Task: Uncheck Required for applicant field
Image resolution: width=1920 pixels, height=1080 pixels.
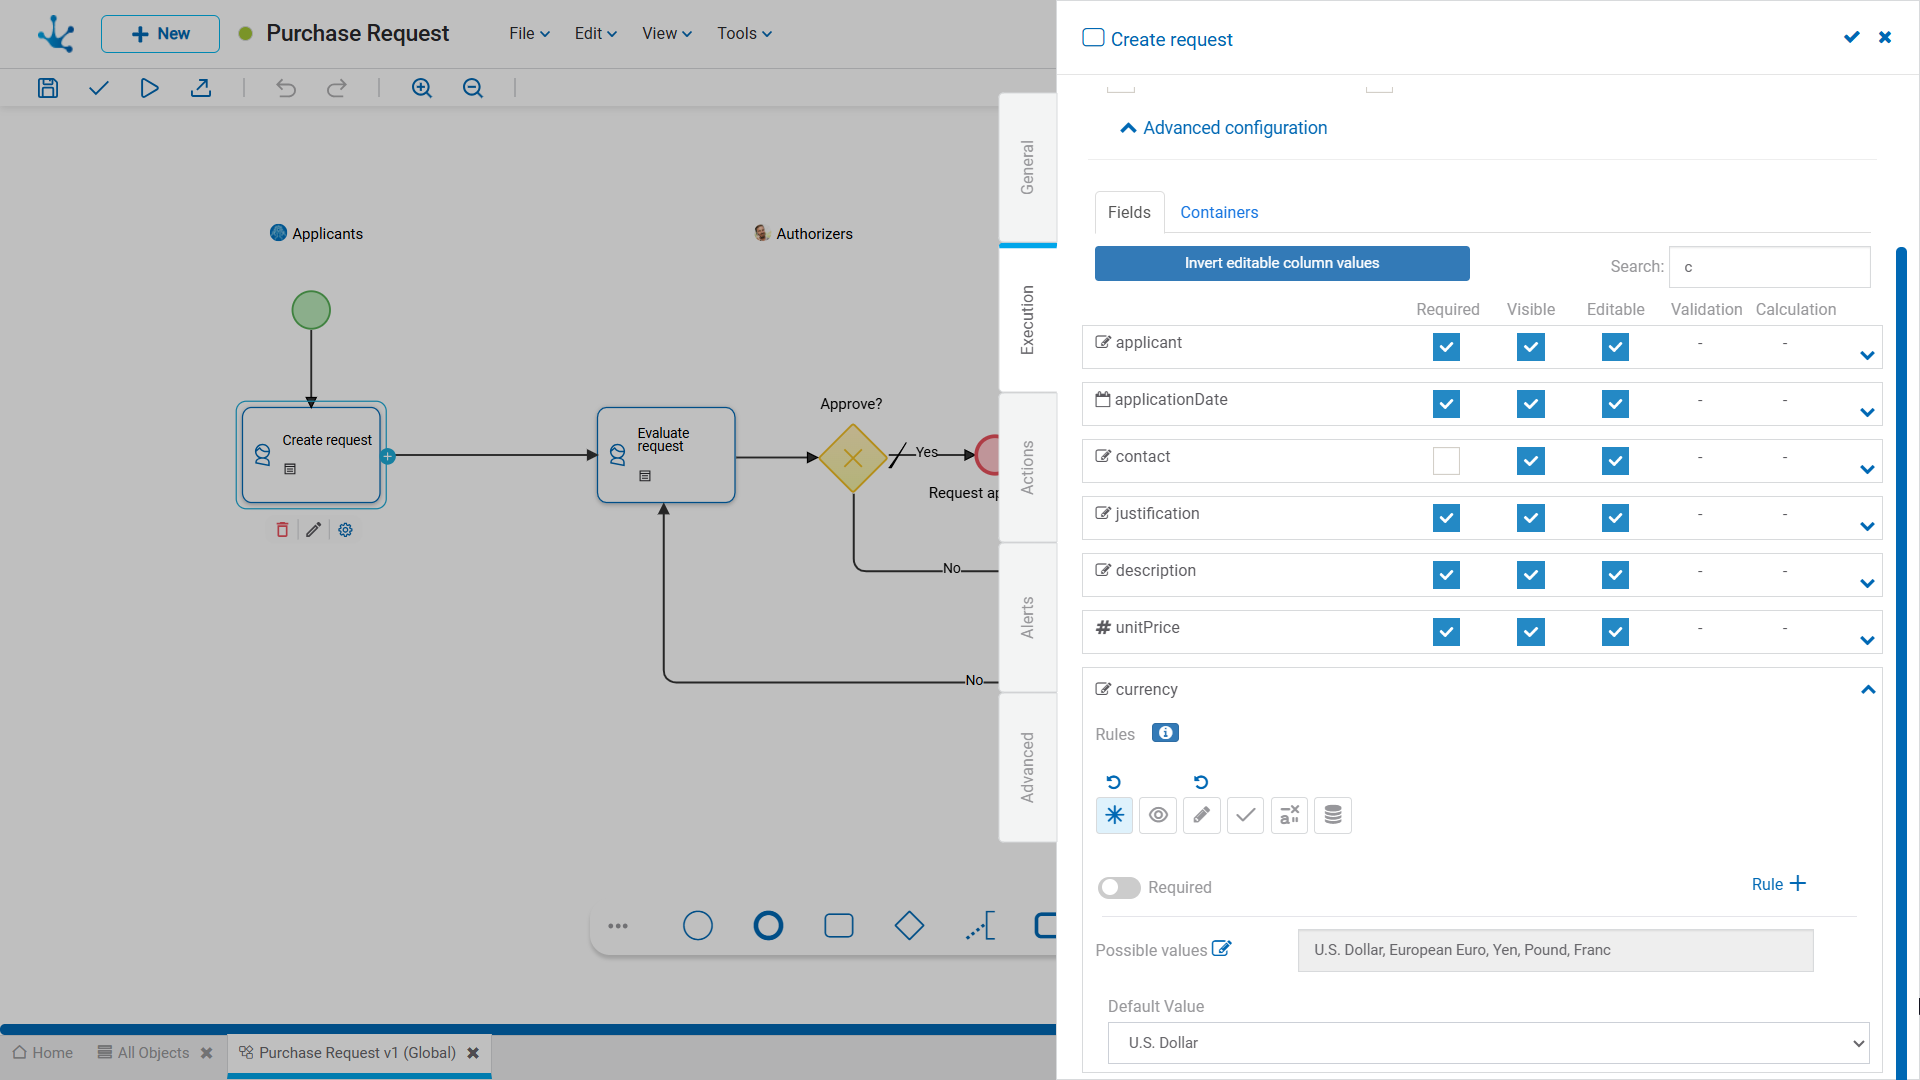Action: pos(1446,347)
